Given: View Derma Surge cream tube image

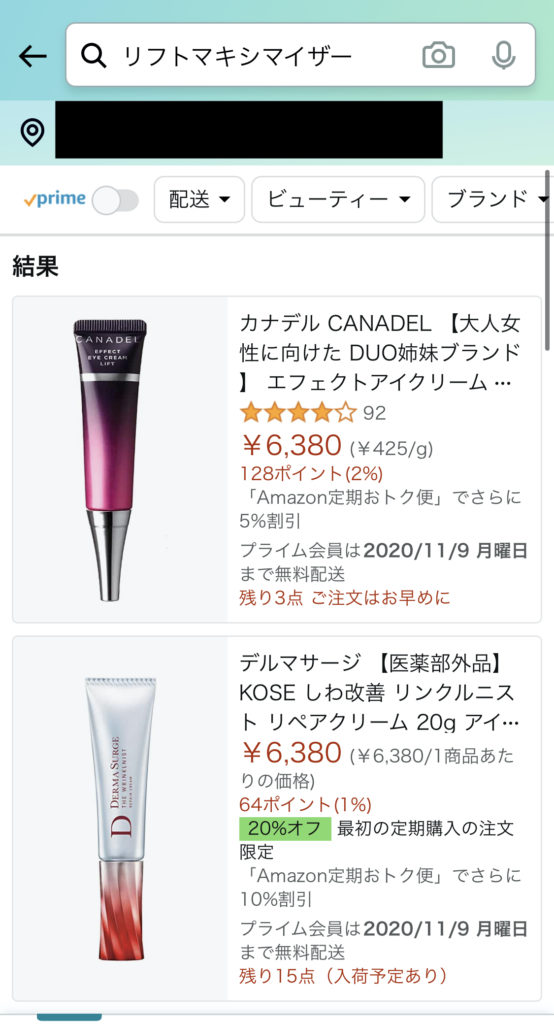Looking at the screenshot, I should click(x=121, y=819).
